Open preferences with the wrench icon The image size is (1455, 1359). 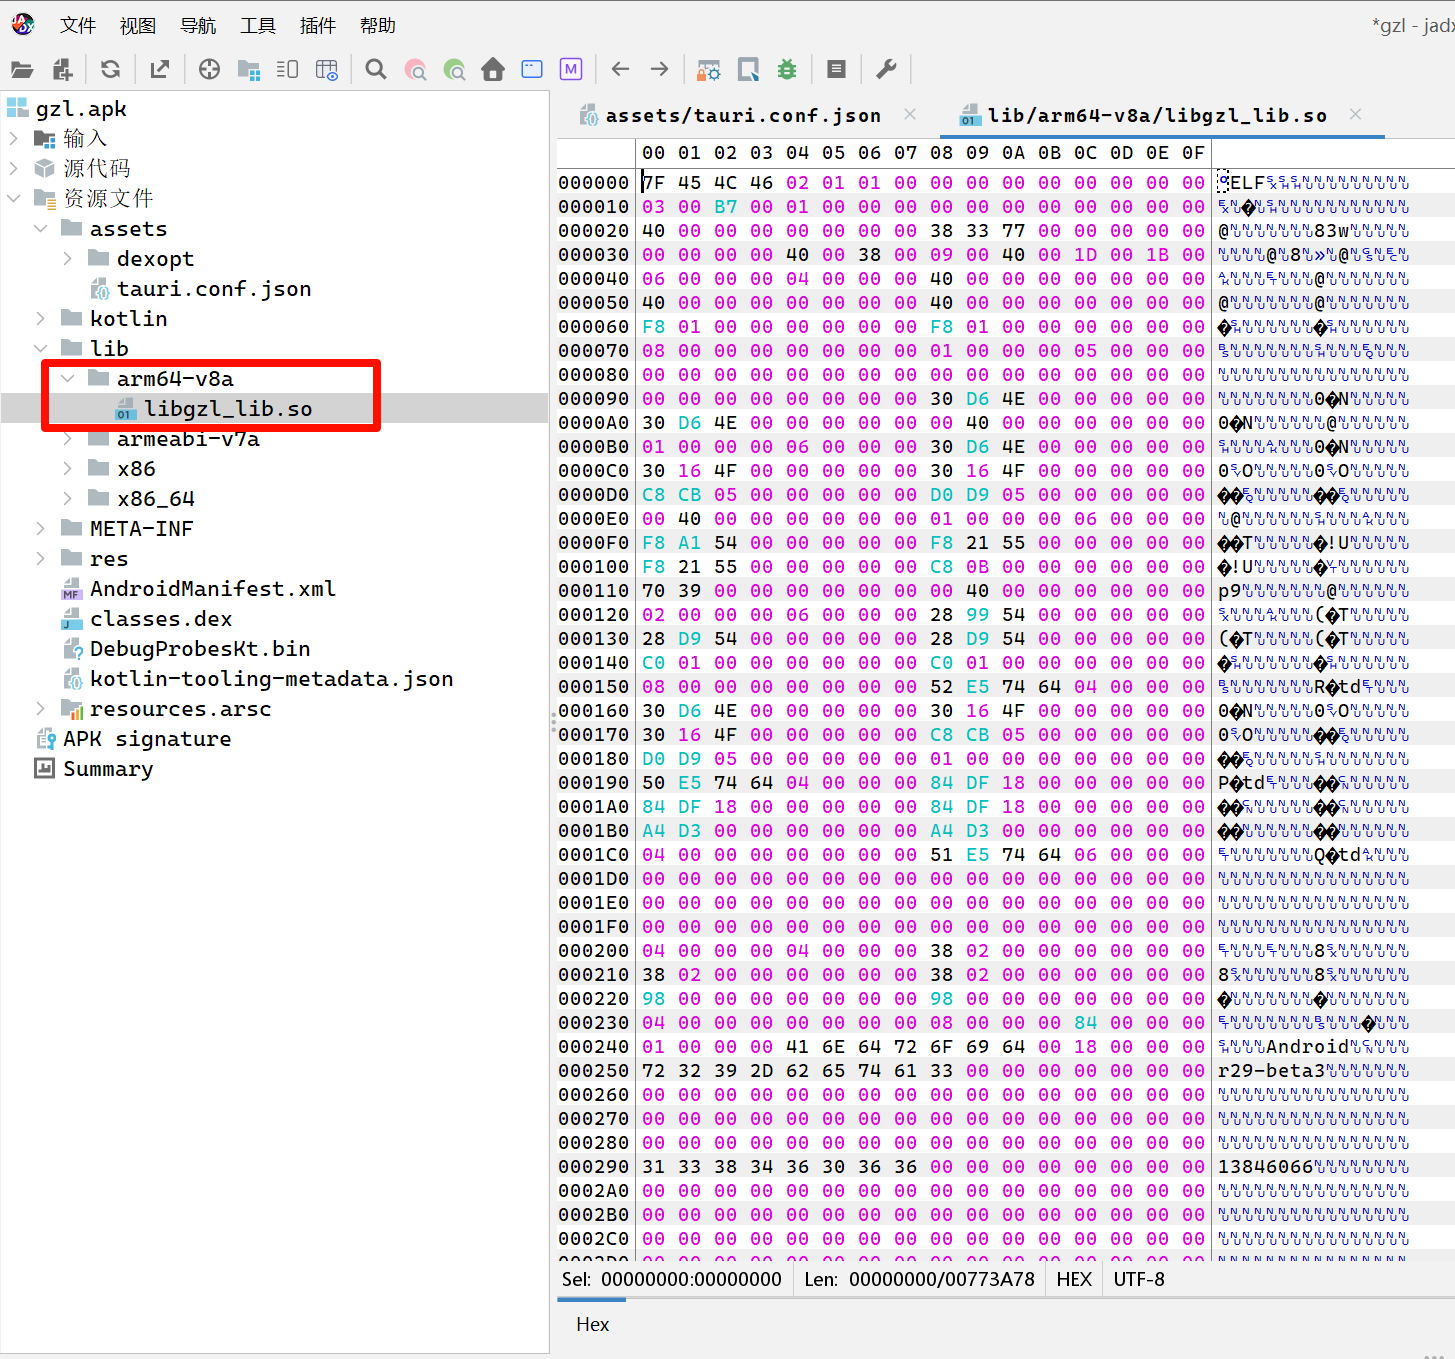tap(886, 69)
